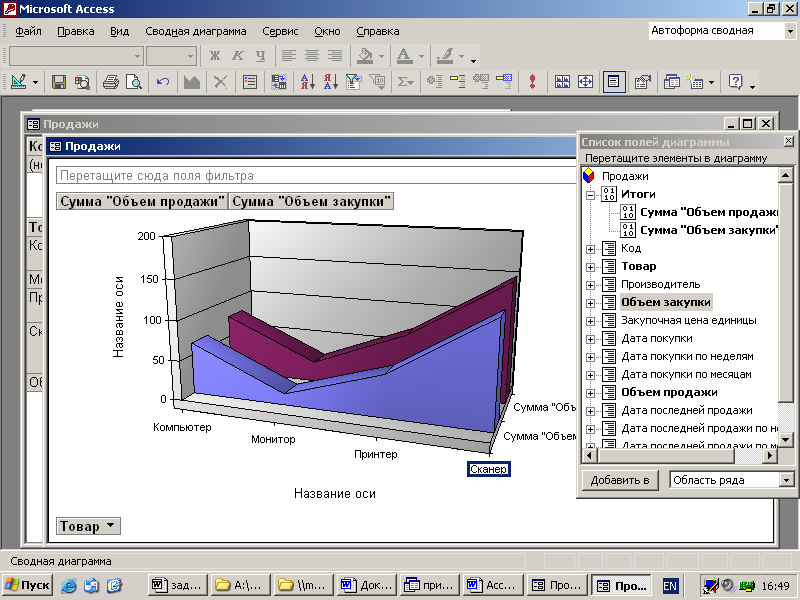Click the Font Color A swatch
The image size is (800, 600).
pos(405,56)
